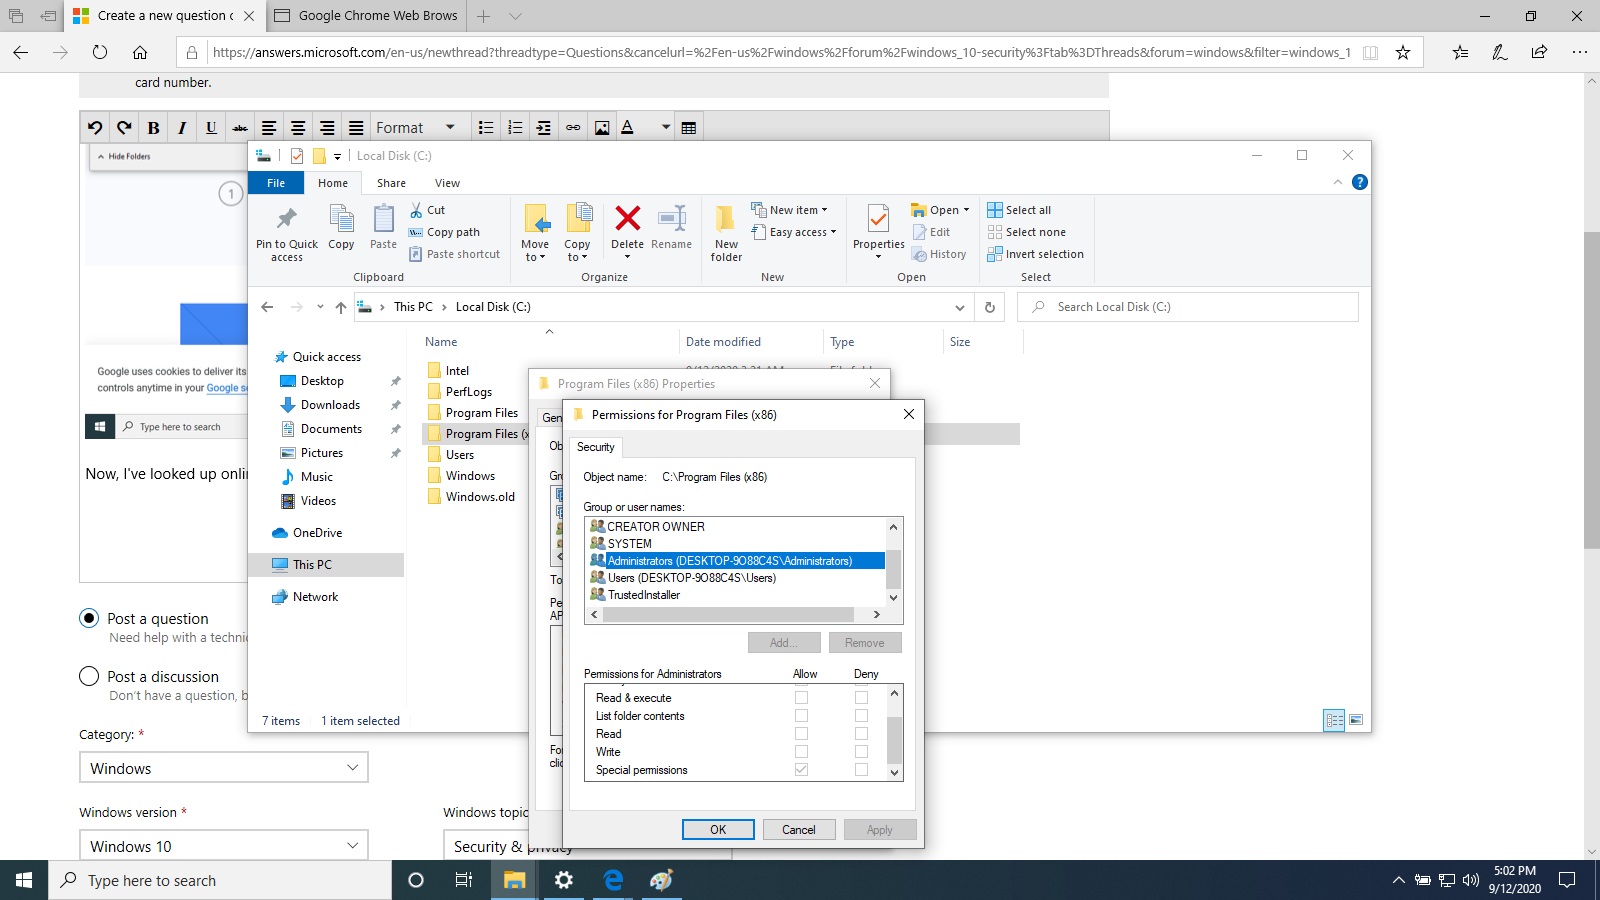The width and height of the screenshot is (1600, 900).
Task: Select the Post a question radio button
Action: pos(89,618)
